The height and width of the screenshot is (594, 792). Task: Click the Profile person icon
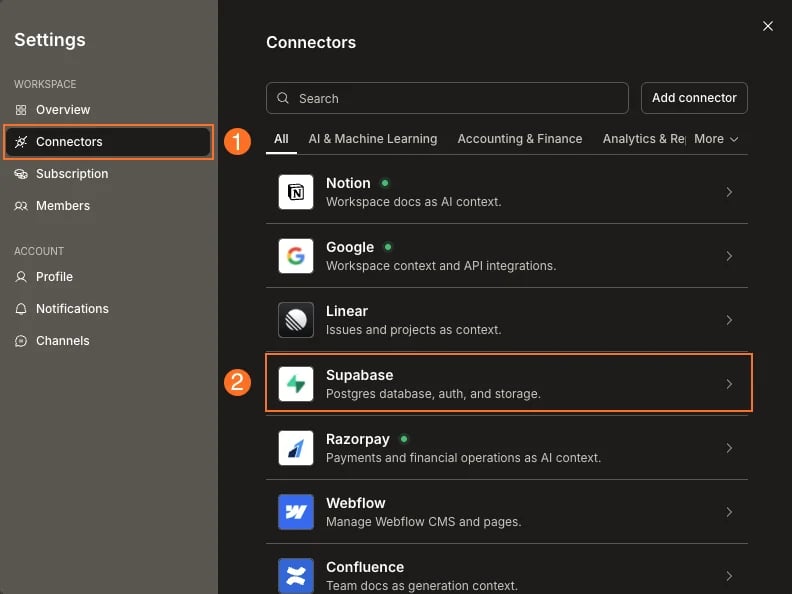coord(21,277)
